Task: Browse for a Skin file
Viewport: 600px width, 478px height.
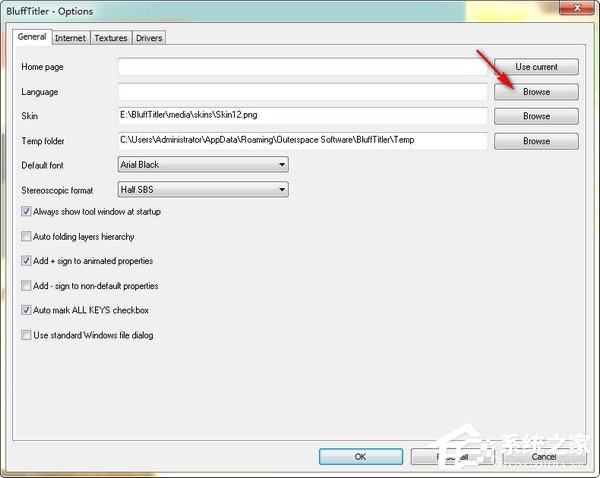Action: [536, 116]
